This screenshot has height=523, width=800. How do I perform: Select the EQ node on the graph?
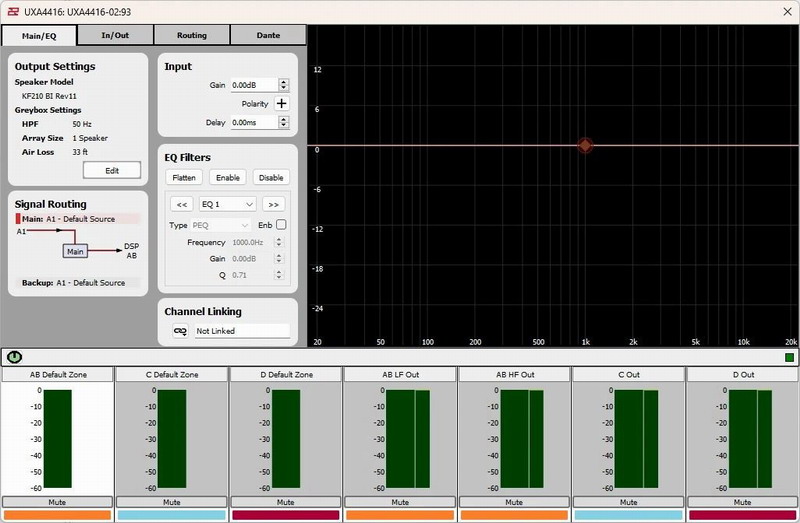tap(586, 145)
